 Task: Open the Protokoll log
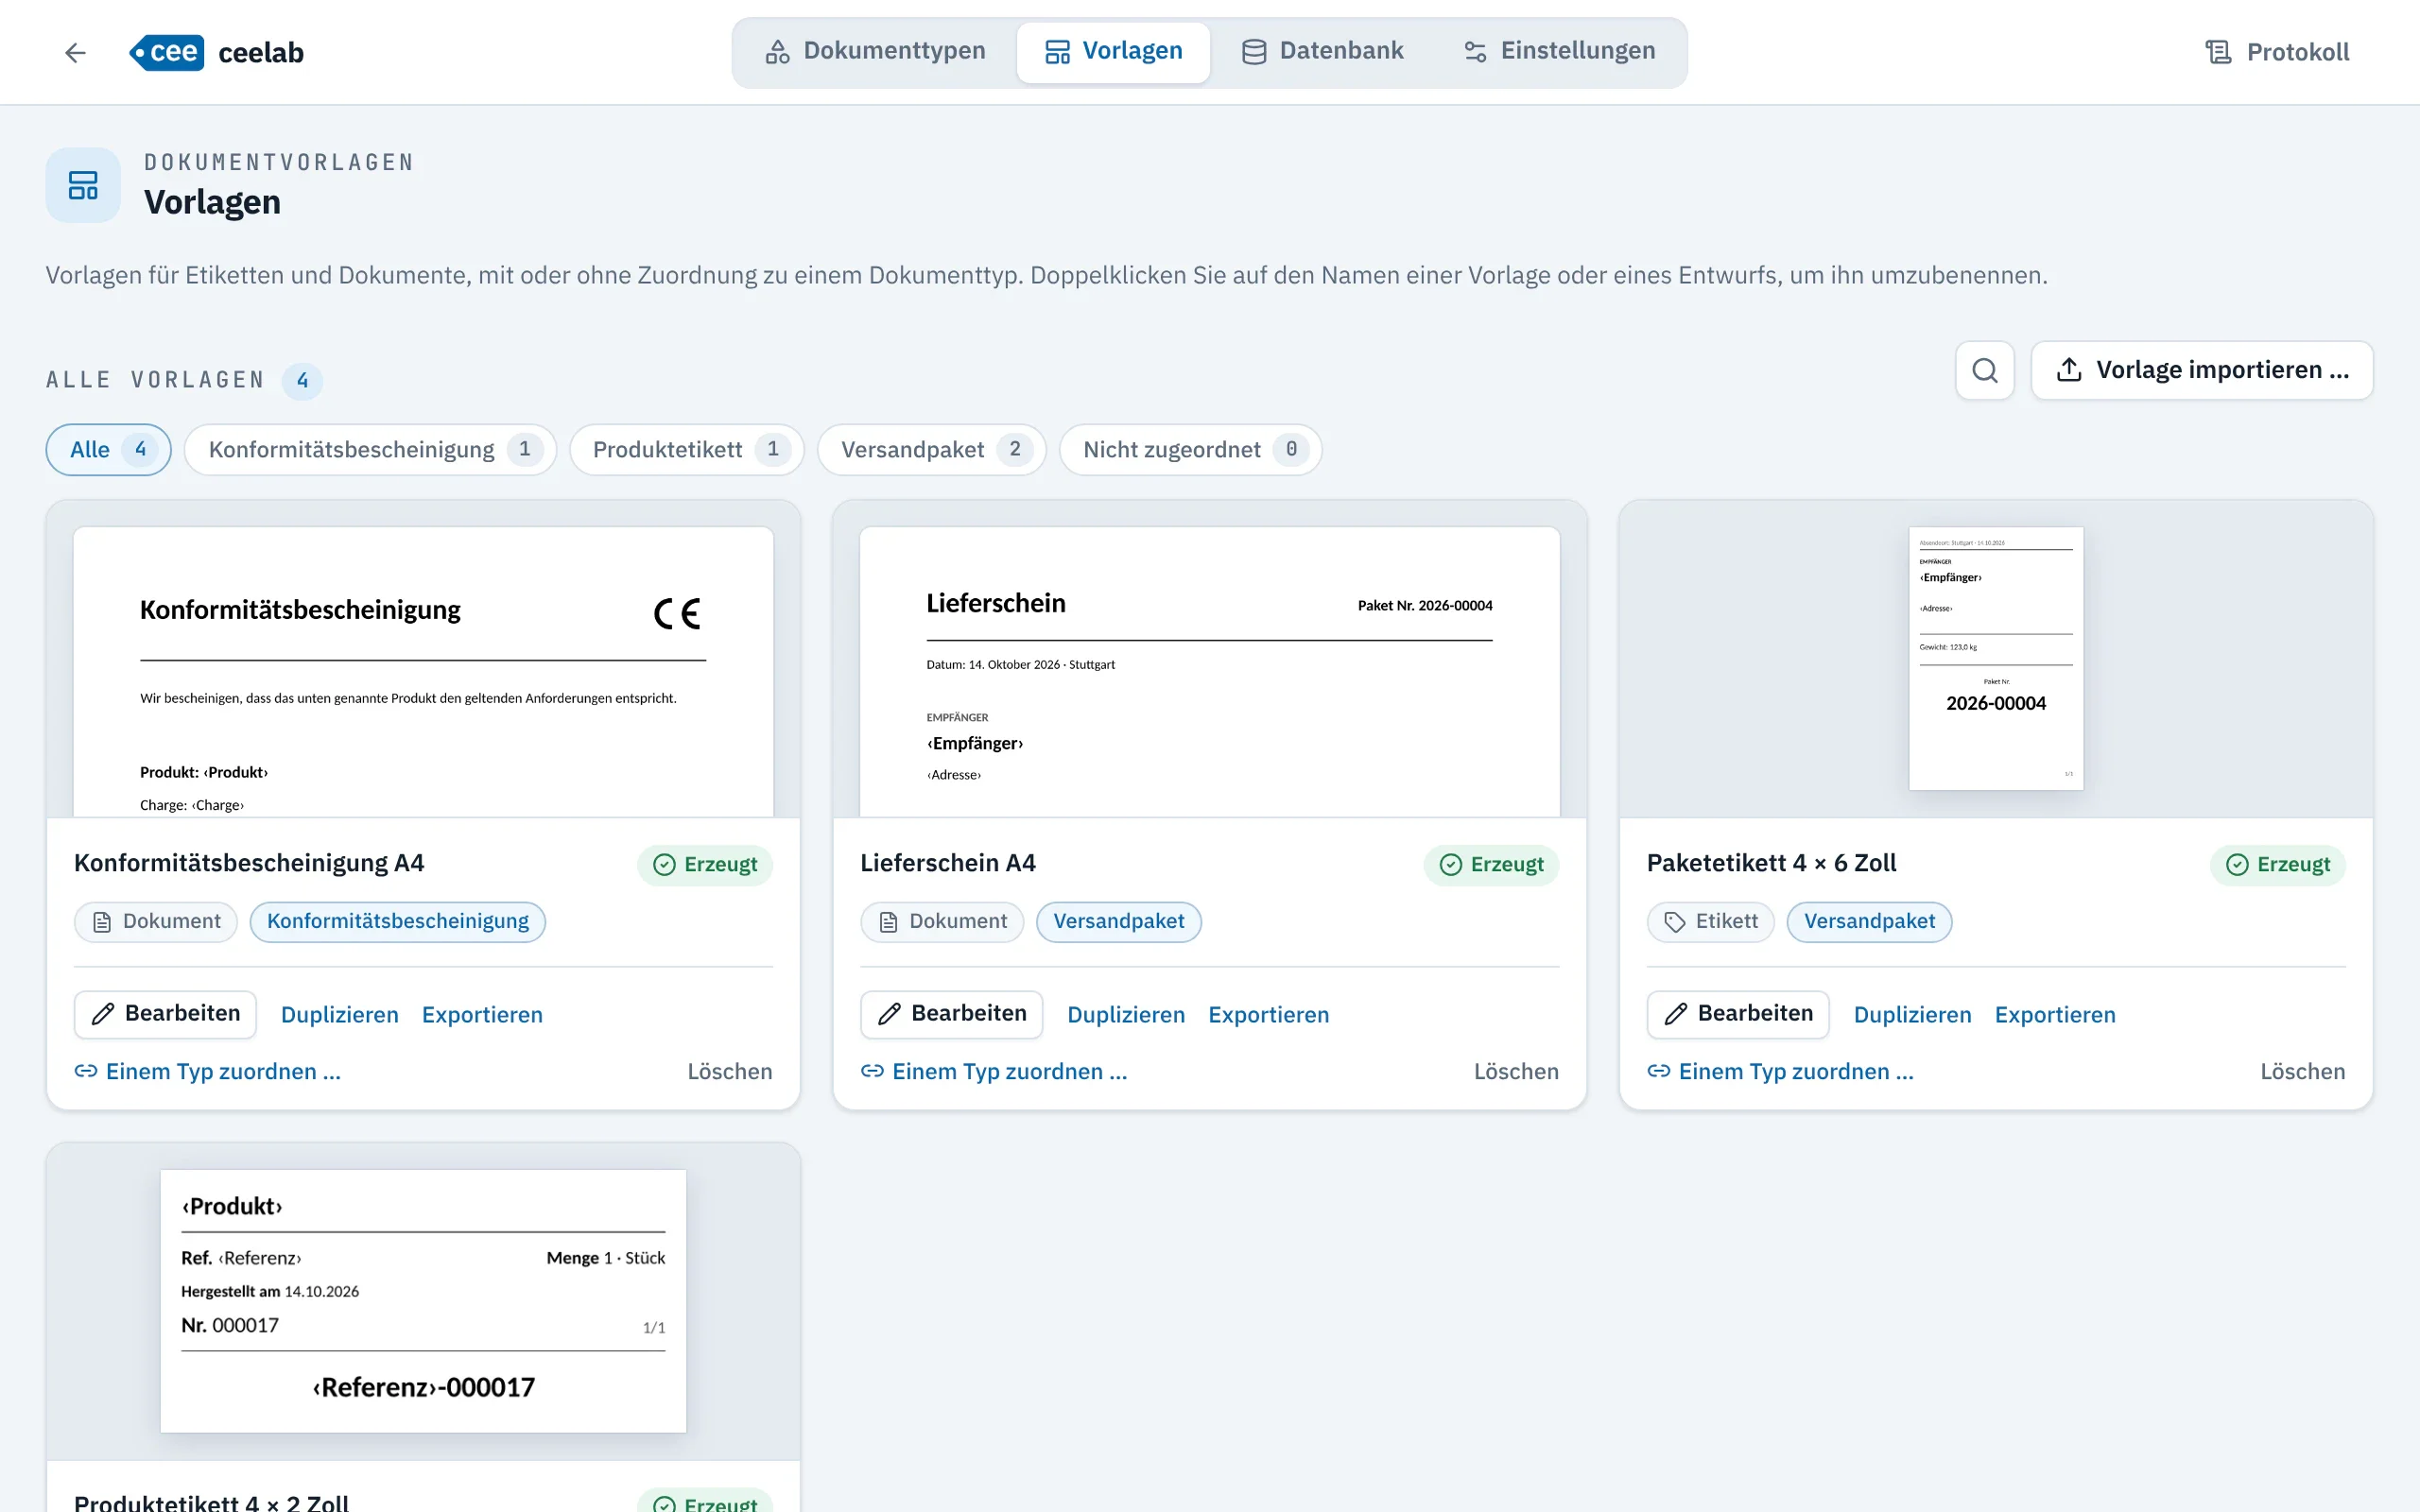pyautogui.click(x=2277, y=52)
